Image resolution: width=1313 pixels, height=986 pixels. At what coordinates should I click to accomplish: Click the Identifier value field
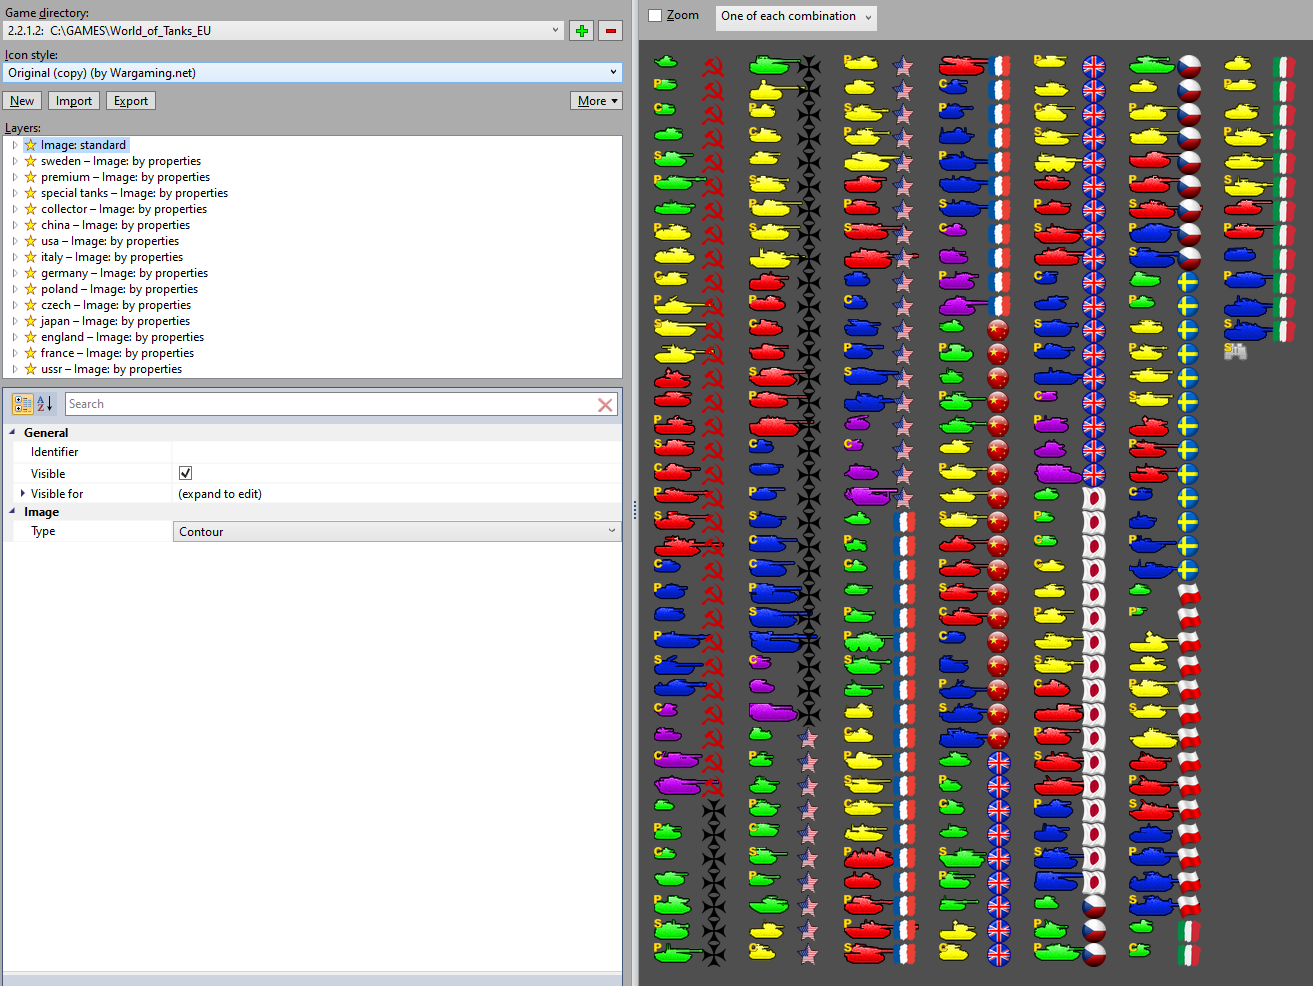click(x=397, y=452)
